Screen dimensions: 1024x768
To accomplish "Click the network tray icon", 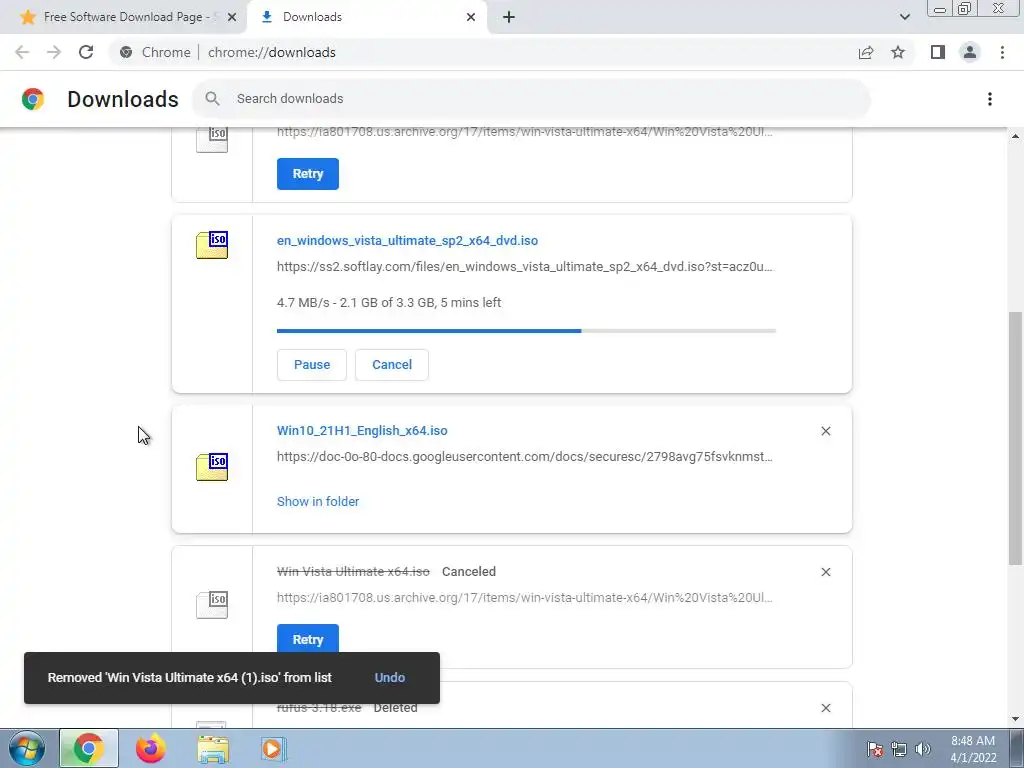I will pyautogui.click(x=899, y=749).
